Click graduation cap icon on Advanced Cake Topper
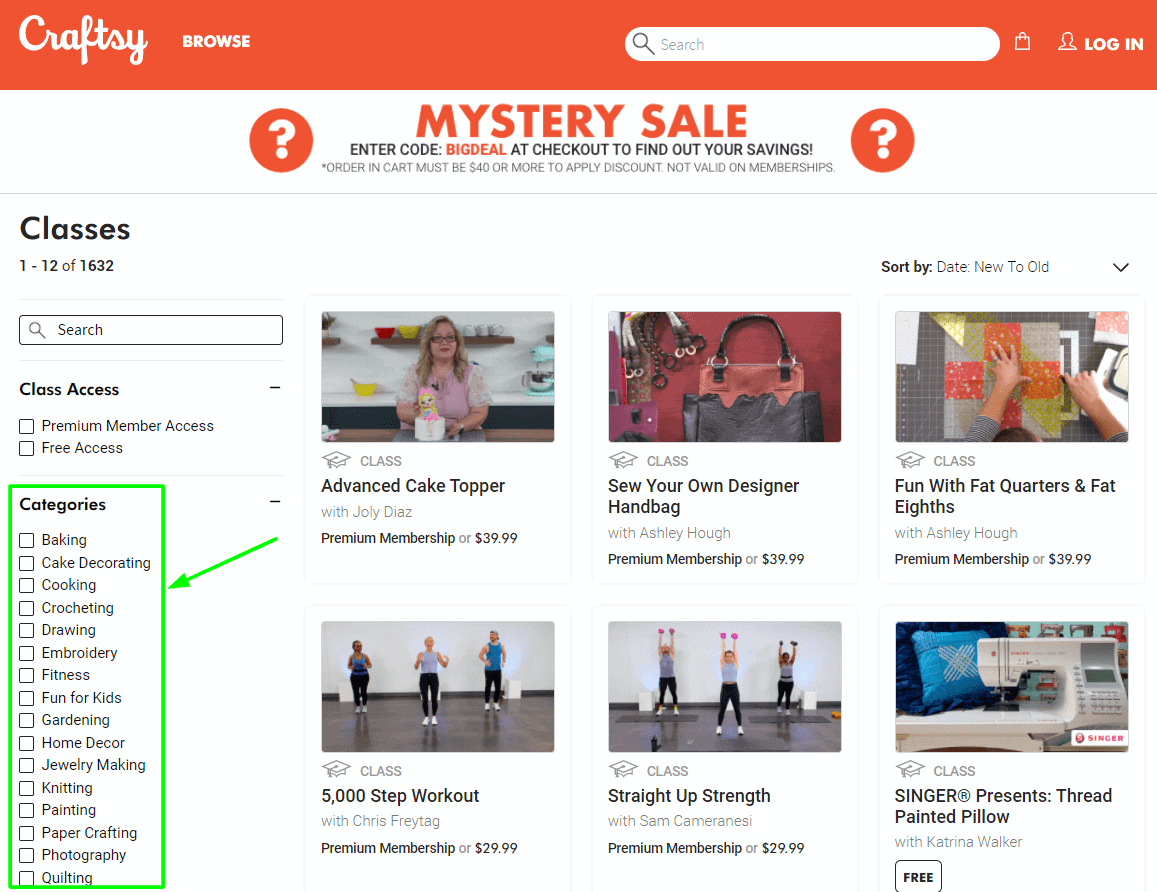The image size is (1157, 892). click(x=336, y=461)
